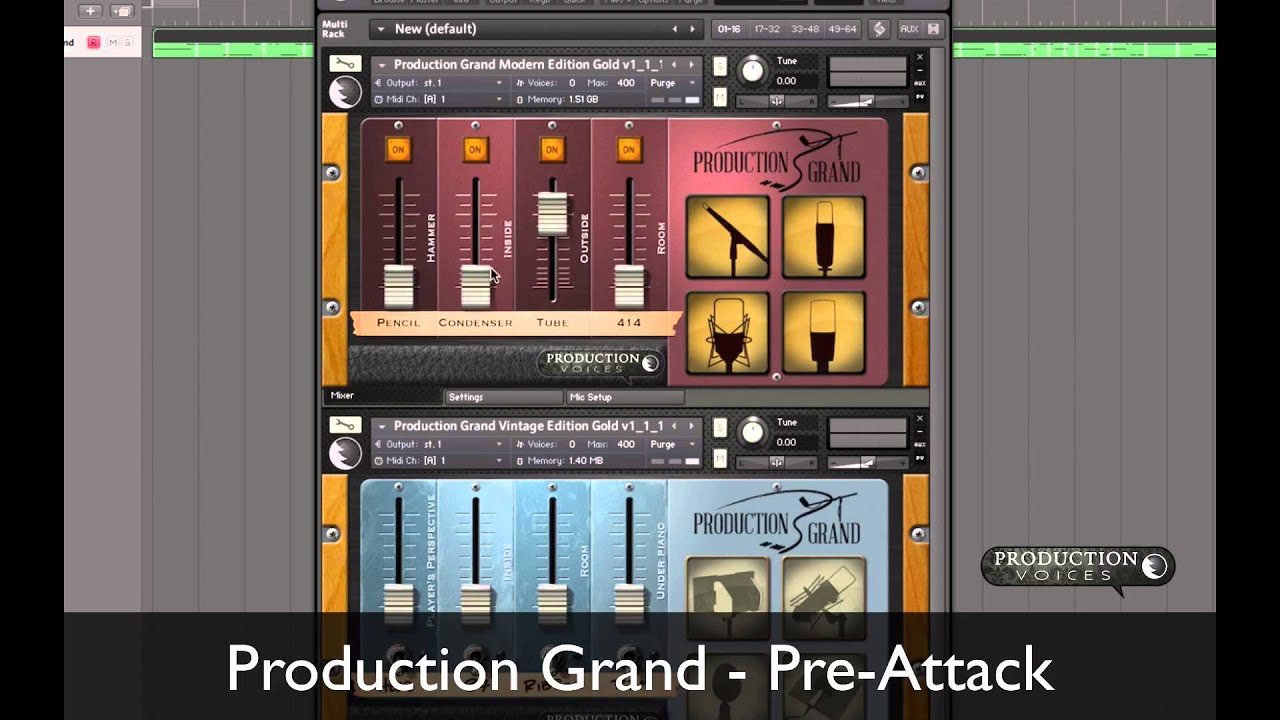Viewport: 1280px width, 720px height.
Task: Expand the Vintage Edition instrument name dropdown
Action: 381,426
